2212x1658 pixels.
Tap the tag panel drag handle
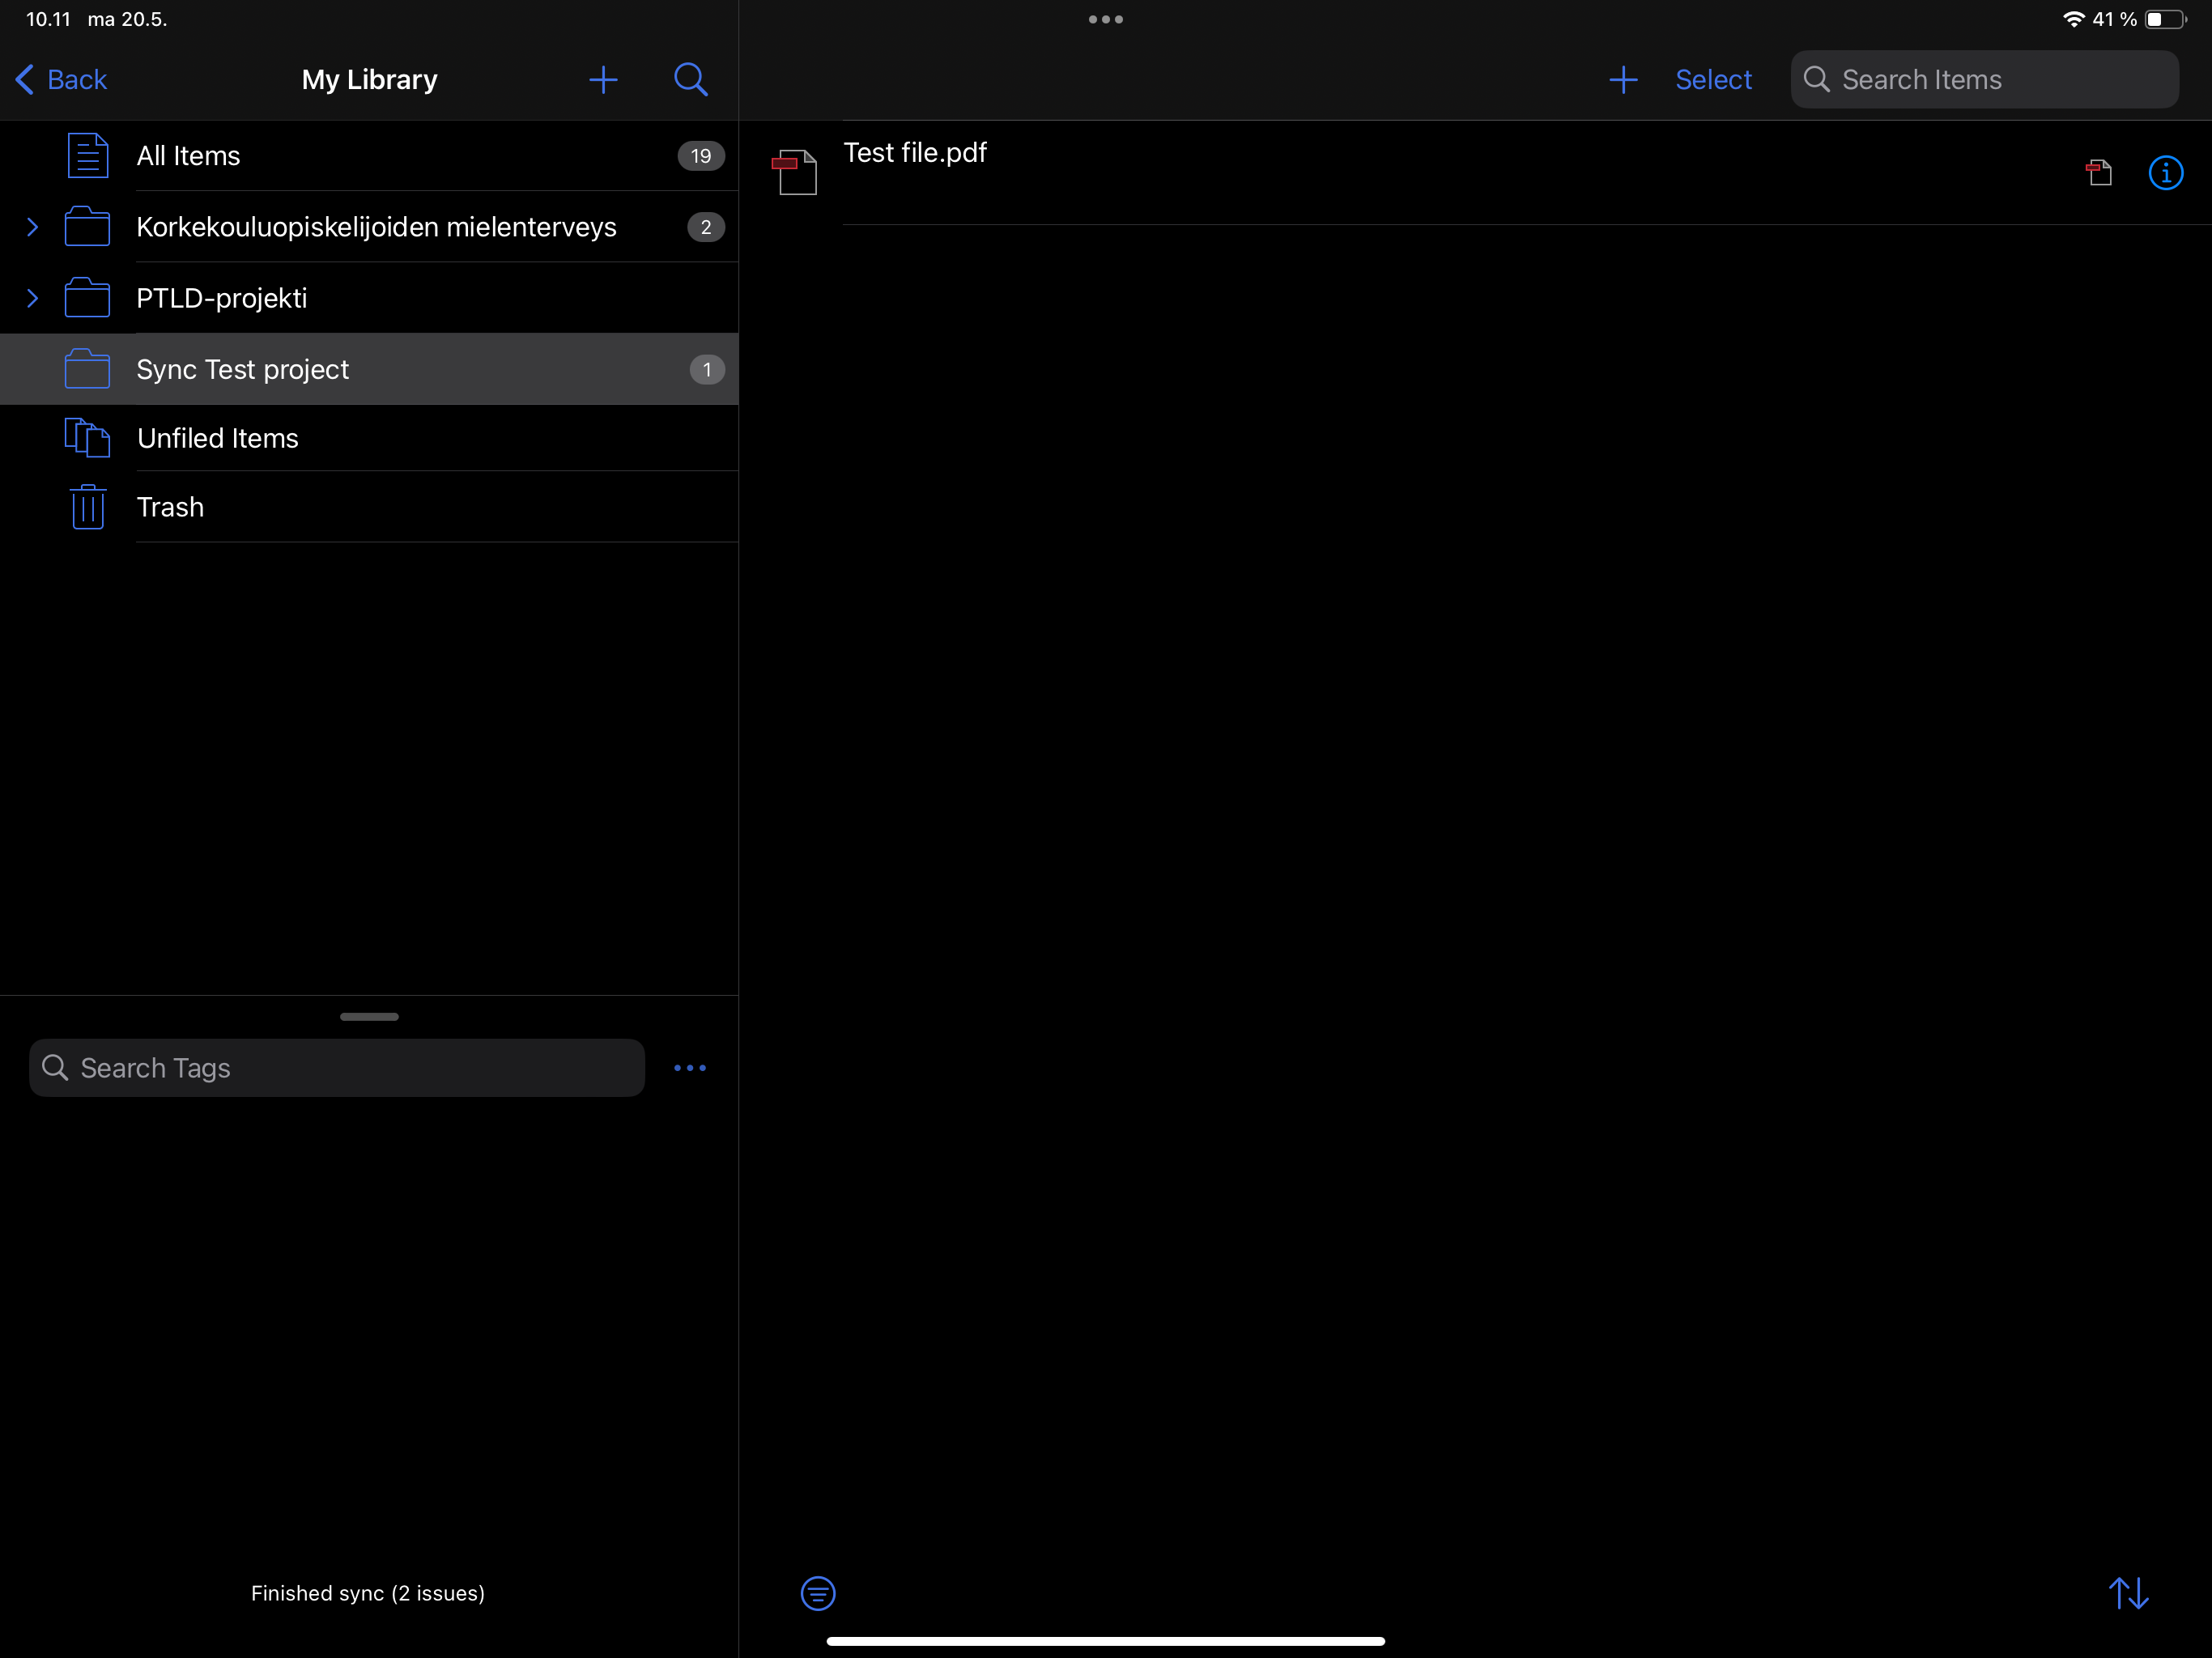369,1016
